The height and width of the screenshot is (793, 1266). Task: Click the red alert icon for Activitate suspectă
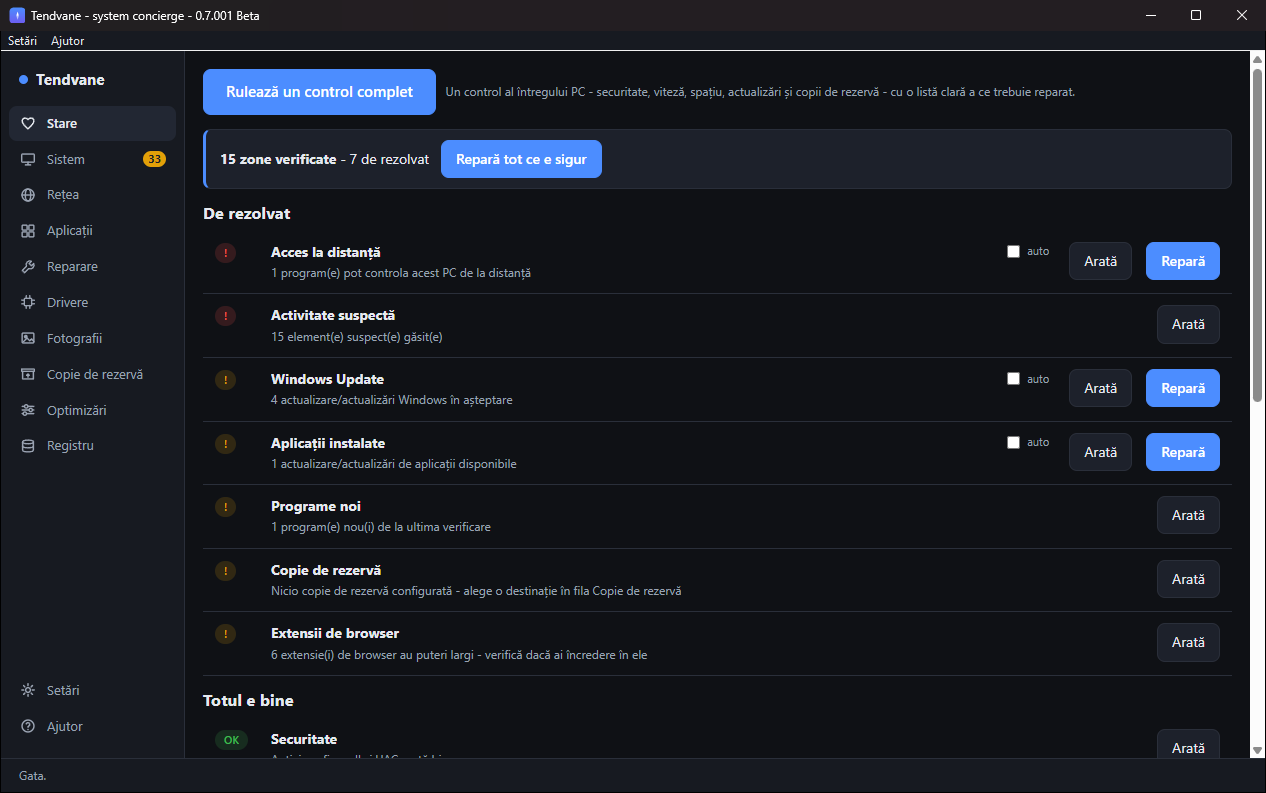tap(226, 316)
